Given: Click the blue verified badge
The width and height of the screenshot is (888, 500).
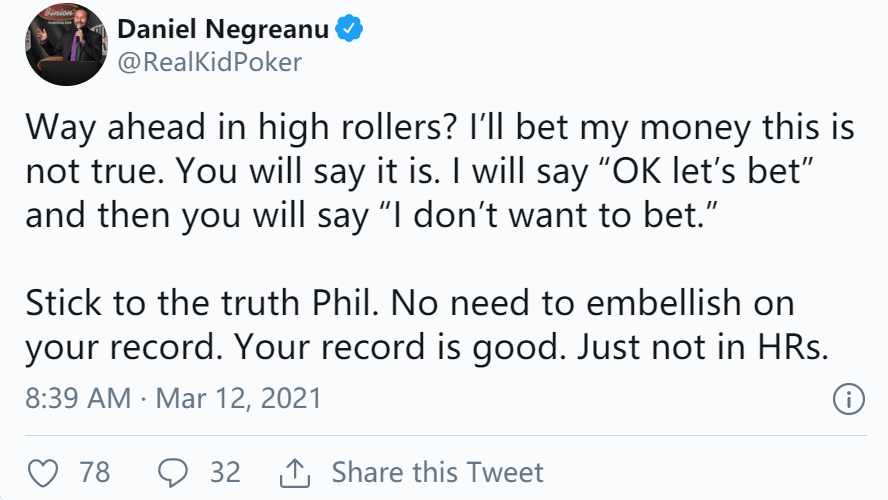Looking at the screenshot, I should 349,28.
